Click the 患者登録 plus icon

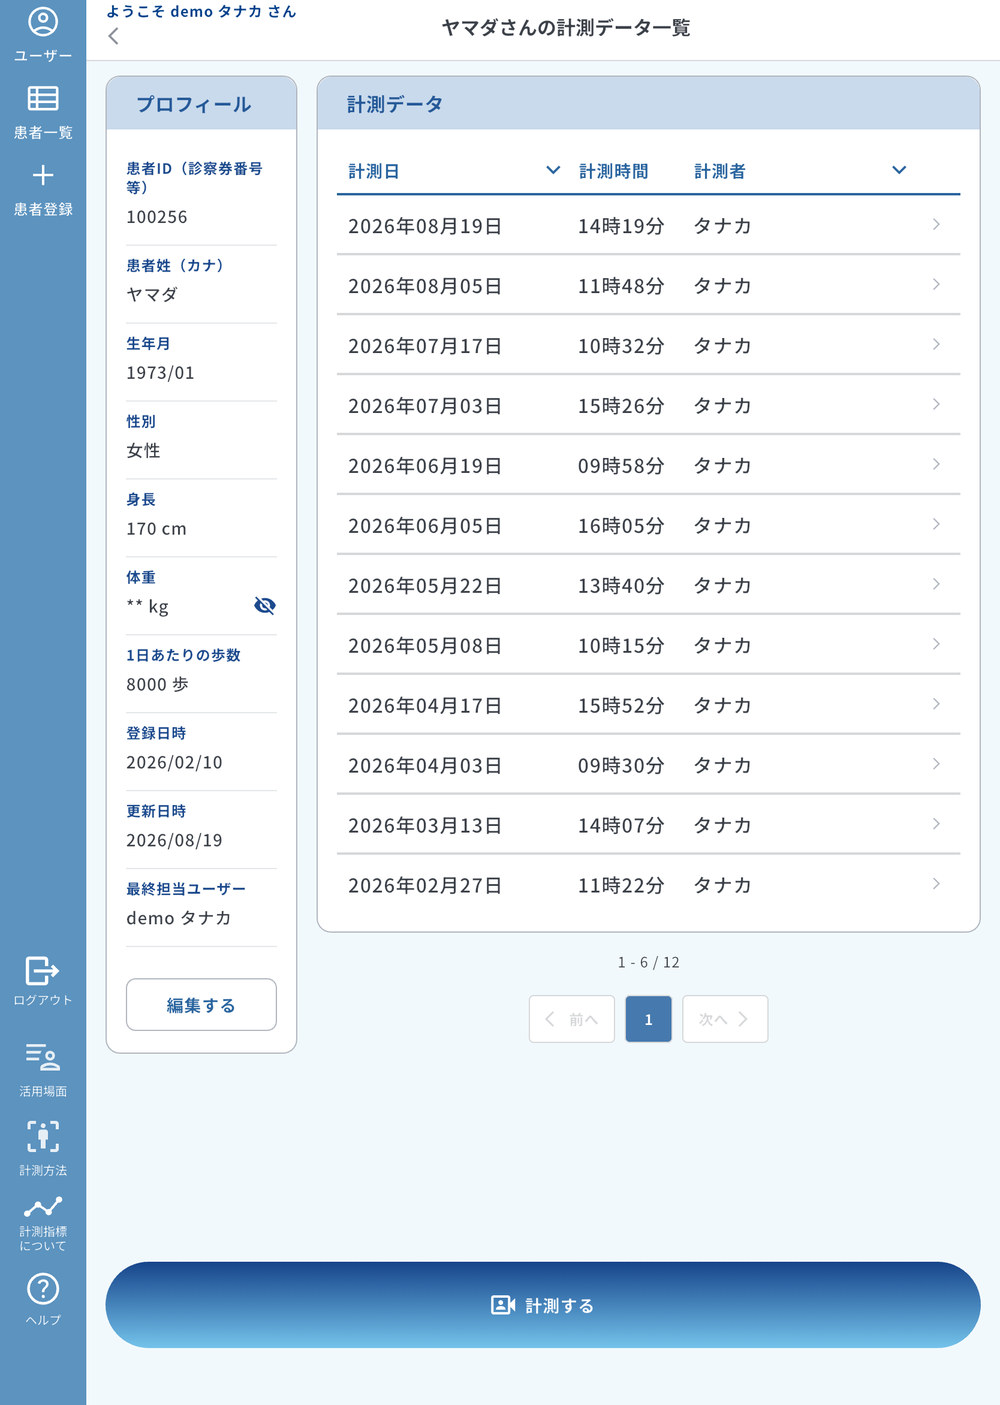(43, 176)
